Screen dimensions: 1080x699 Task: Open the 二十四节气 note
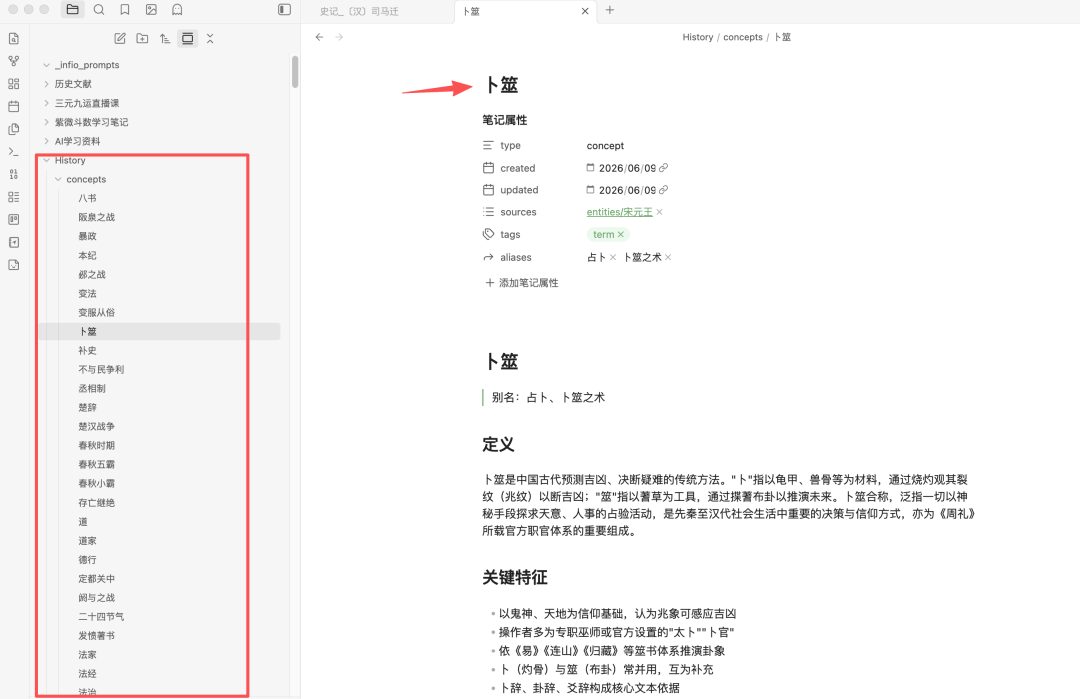pyautogui.click(x=101, y=616)
